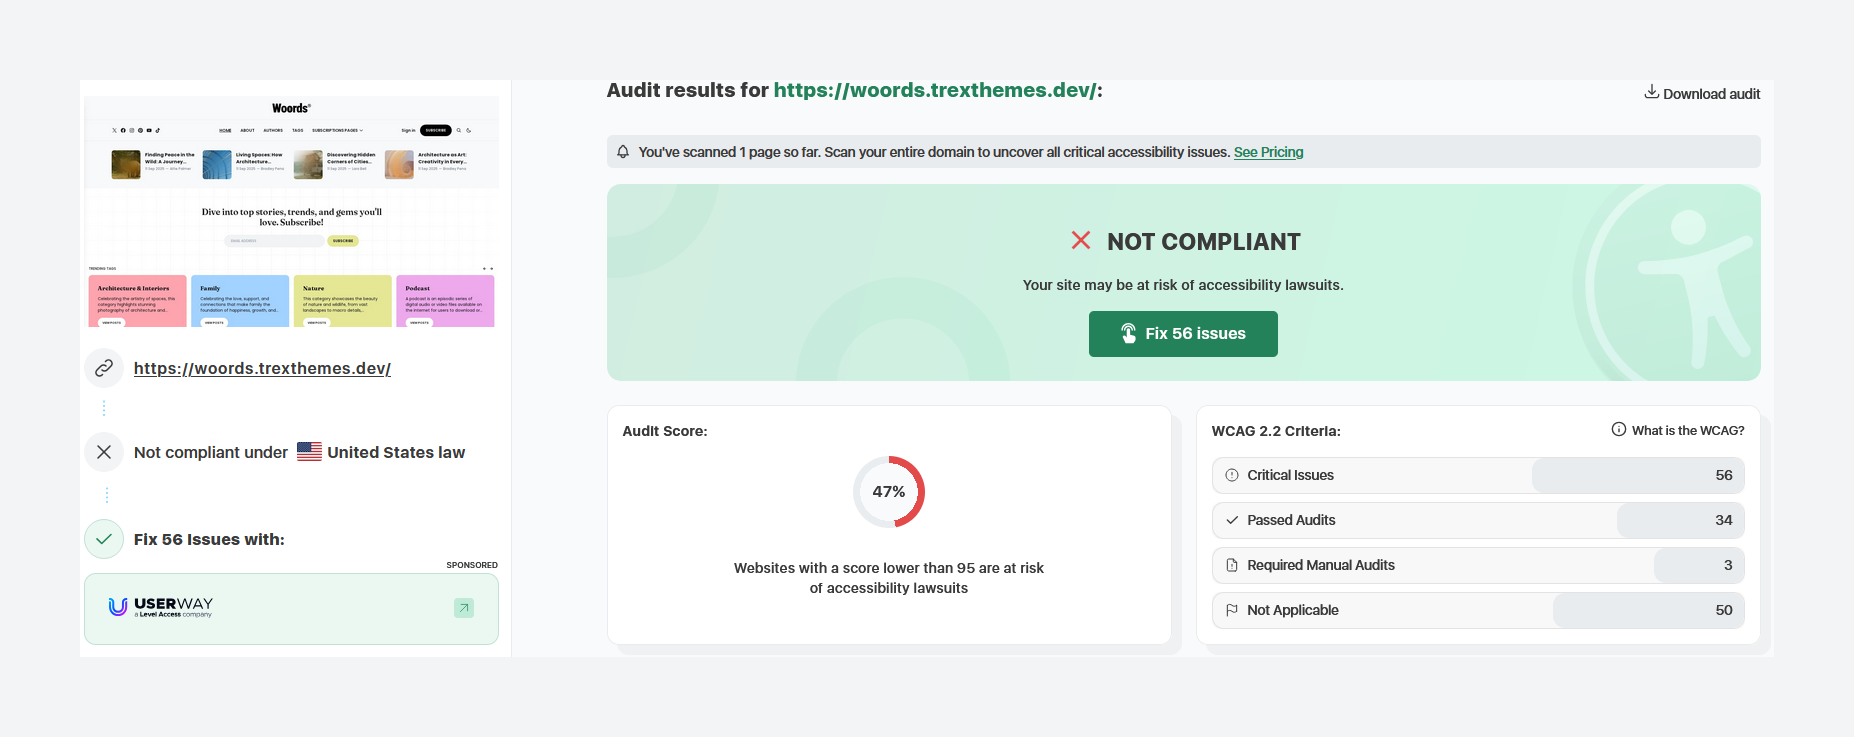
Task: Click the red X next to NOT COMPLIANT
Action: pos(1081,241)
